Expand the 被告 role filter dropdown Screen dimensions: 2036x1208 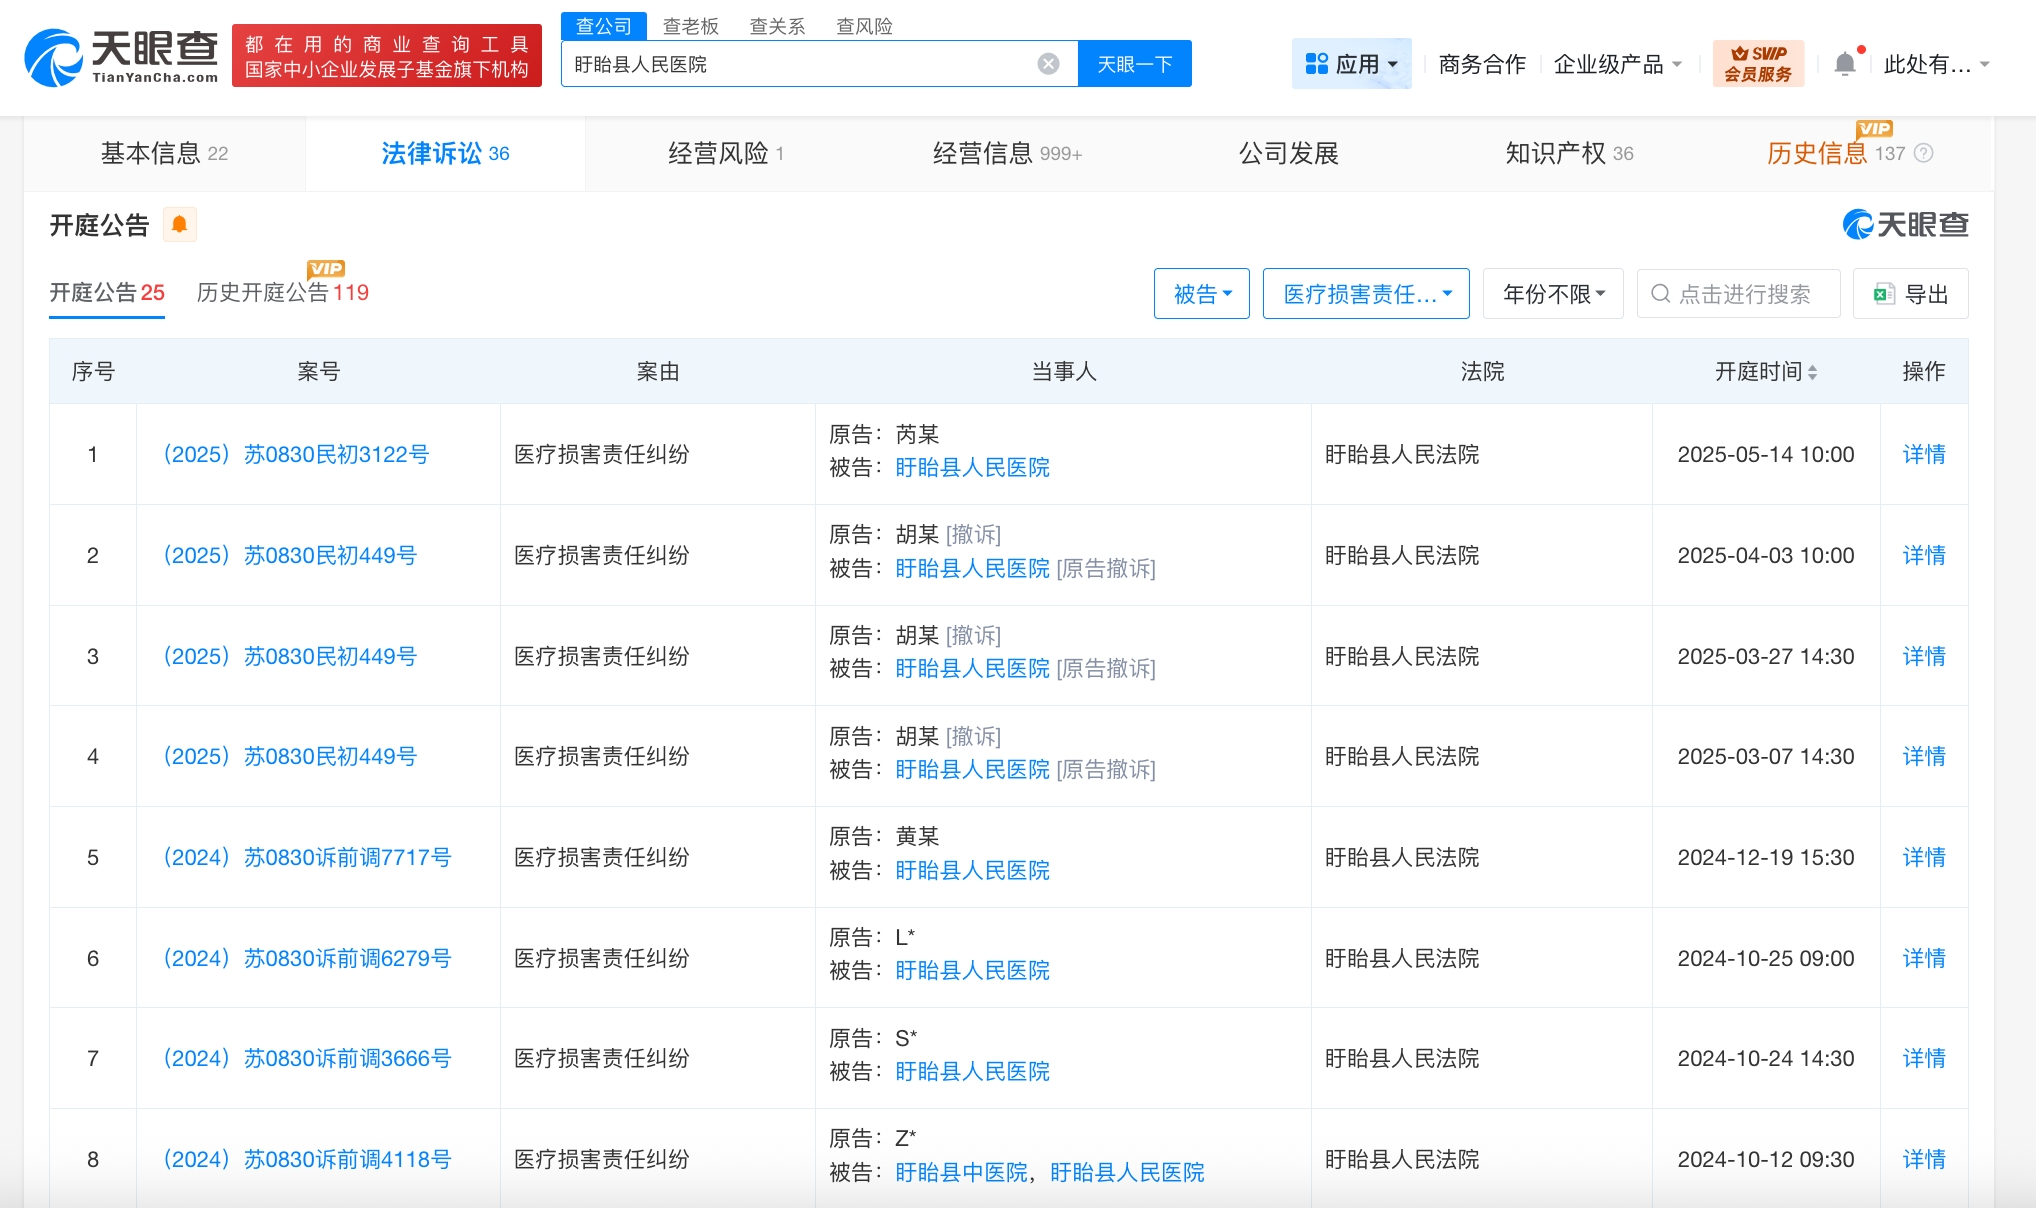point(1201,294)
